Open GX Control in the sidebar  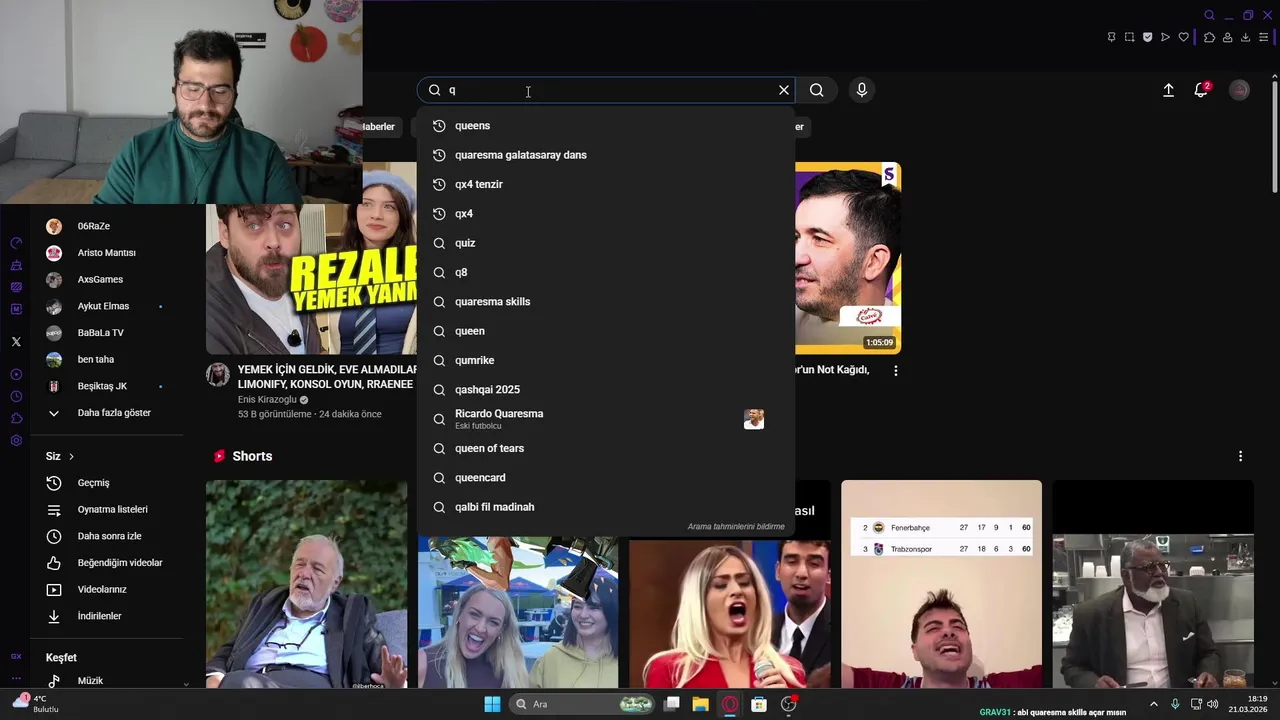(x=16, y=243)
